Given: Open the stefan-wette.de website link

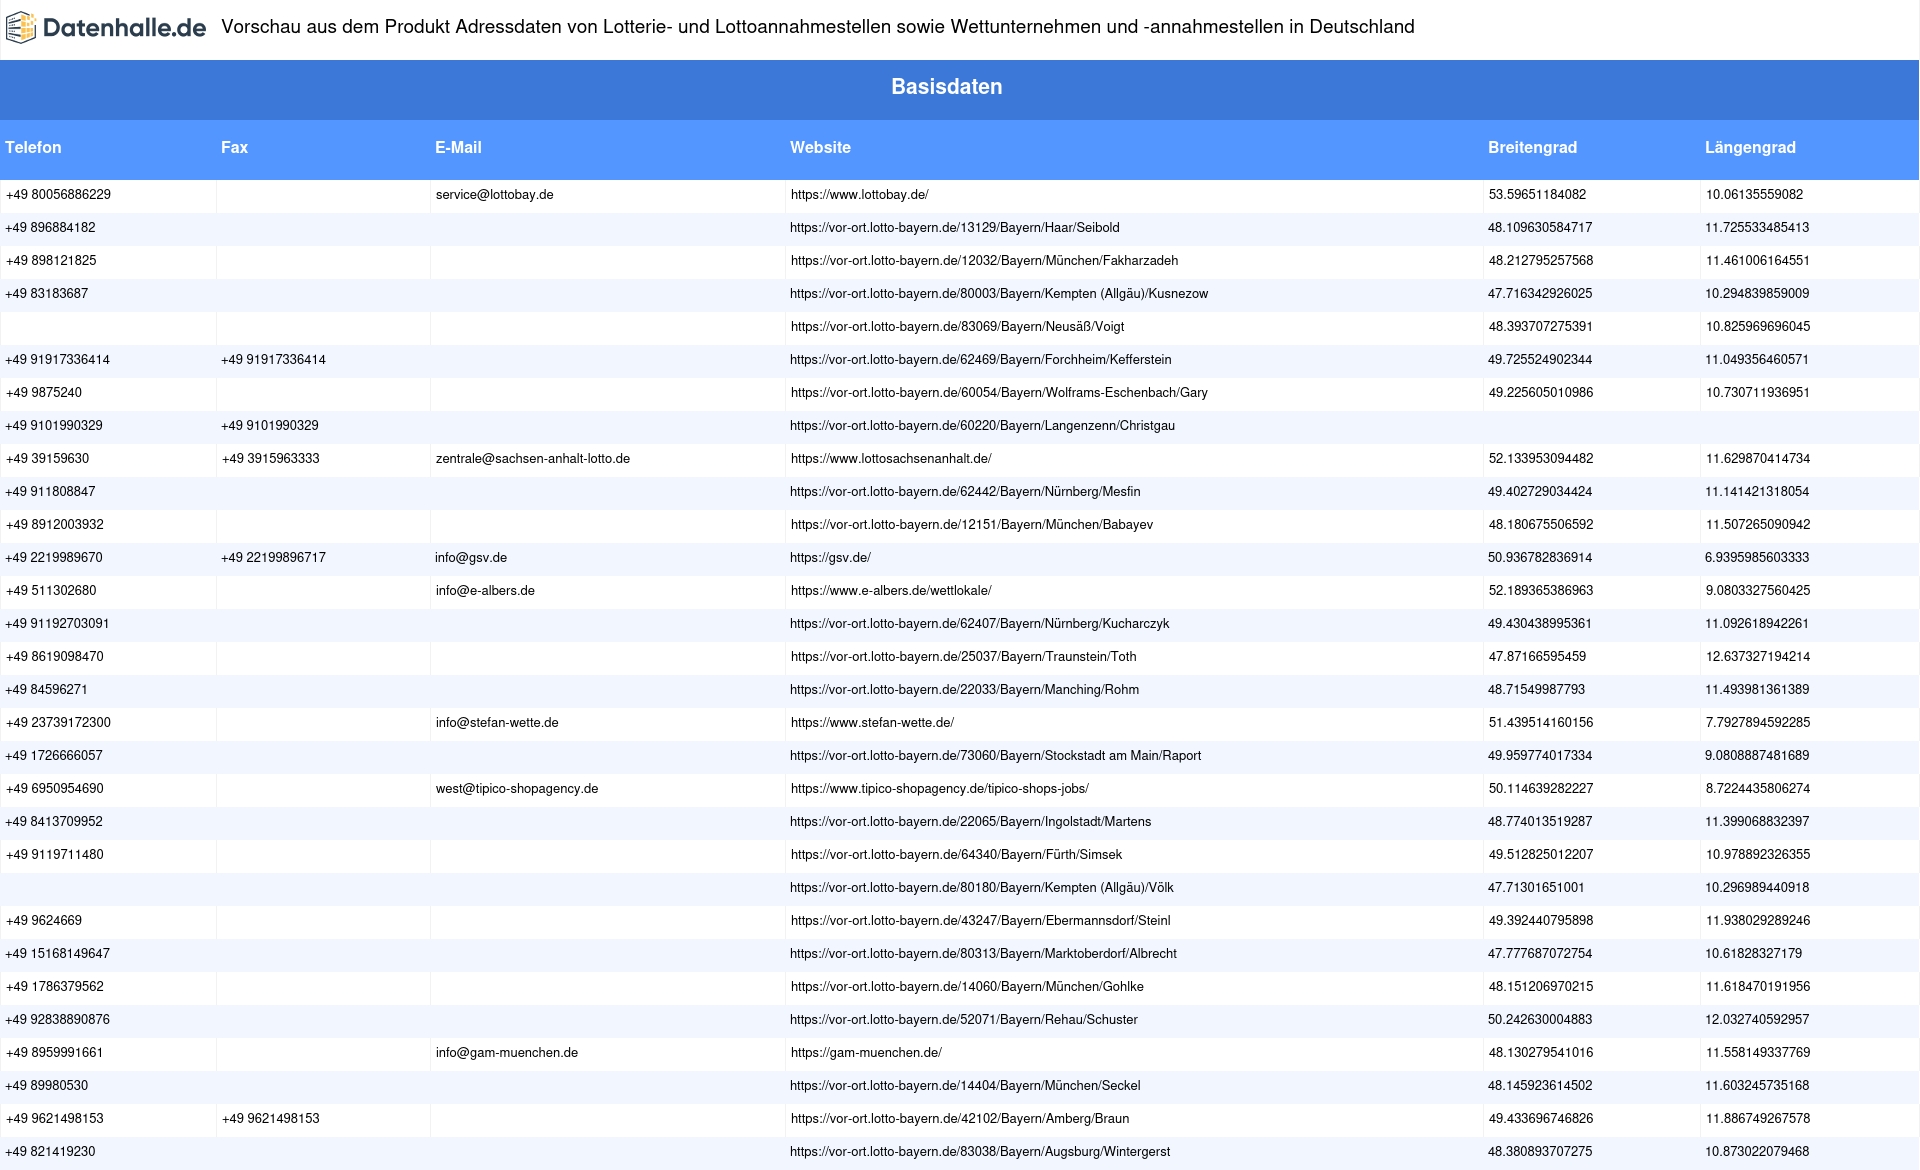Looking at the screenshot, I should pyautogui.click(x=872, y=723).
